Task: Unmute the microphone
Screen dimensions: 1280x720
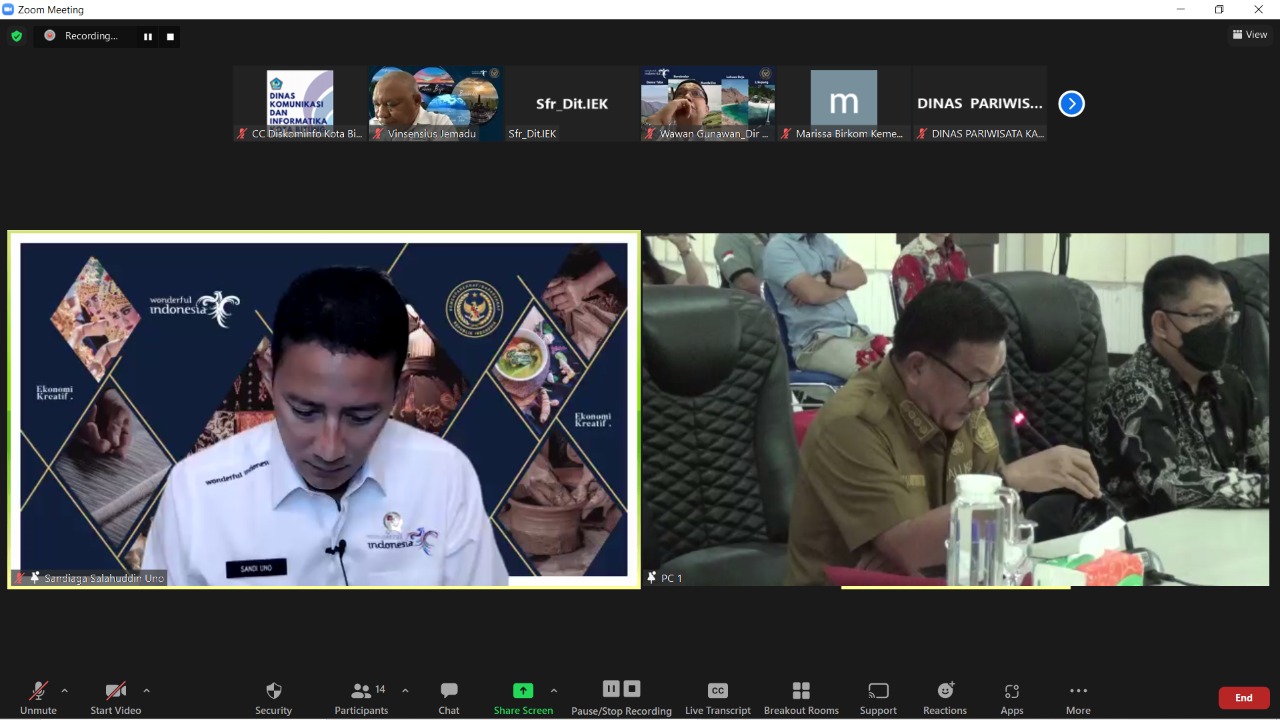Action: [x=38, y=697]
